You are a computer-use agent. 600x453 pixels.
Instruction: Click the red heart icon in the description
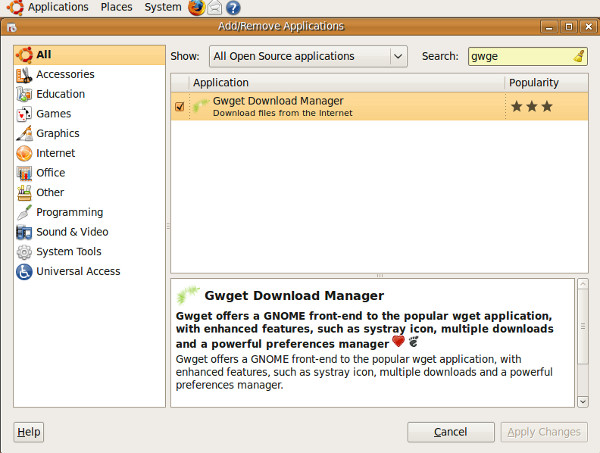398,341
